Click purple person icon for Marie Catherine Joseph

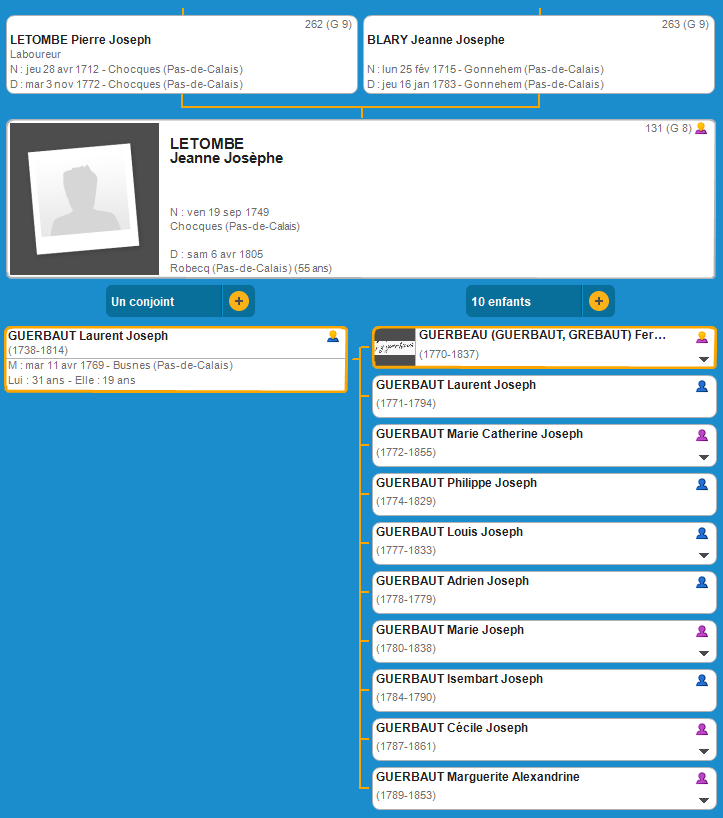coord(702,435)
